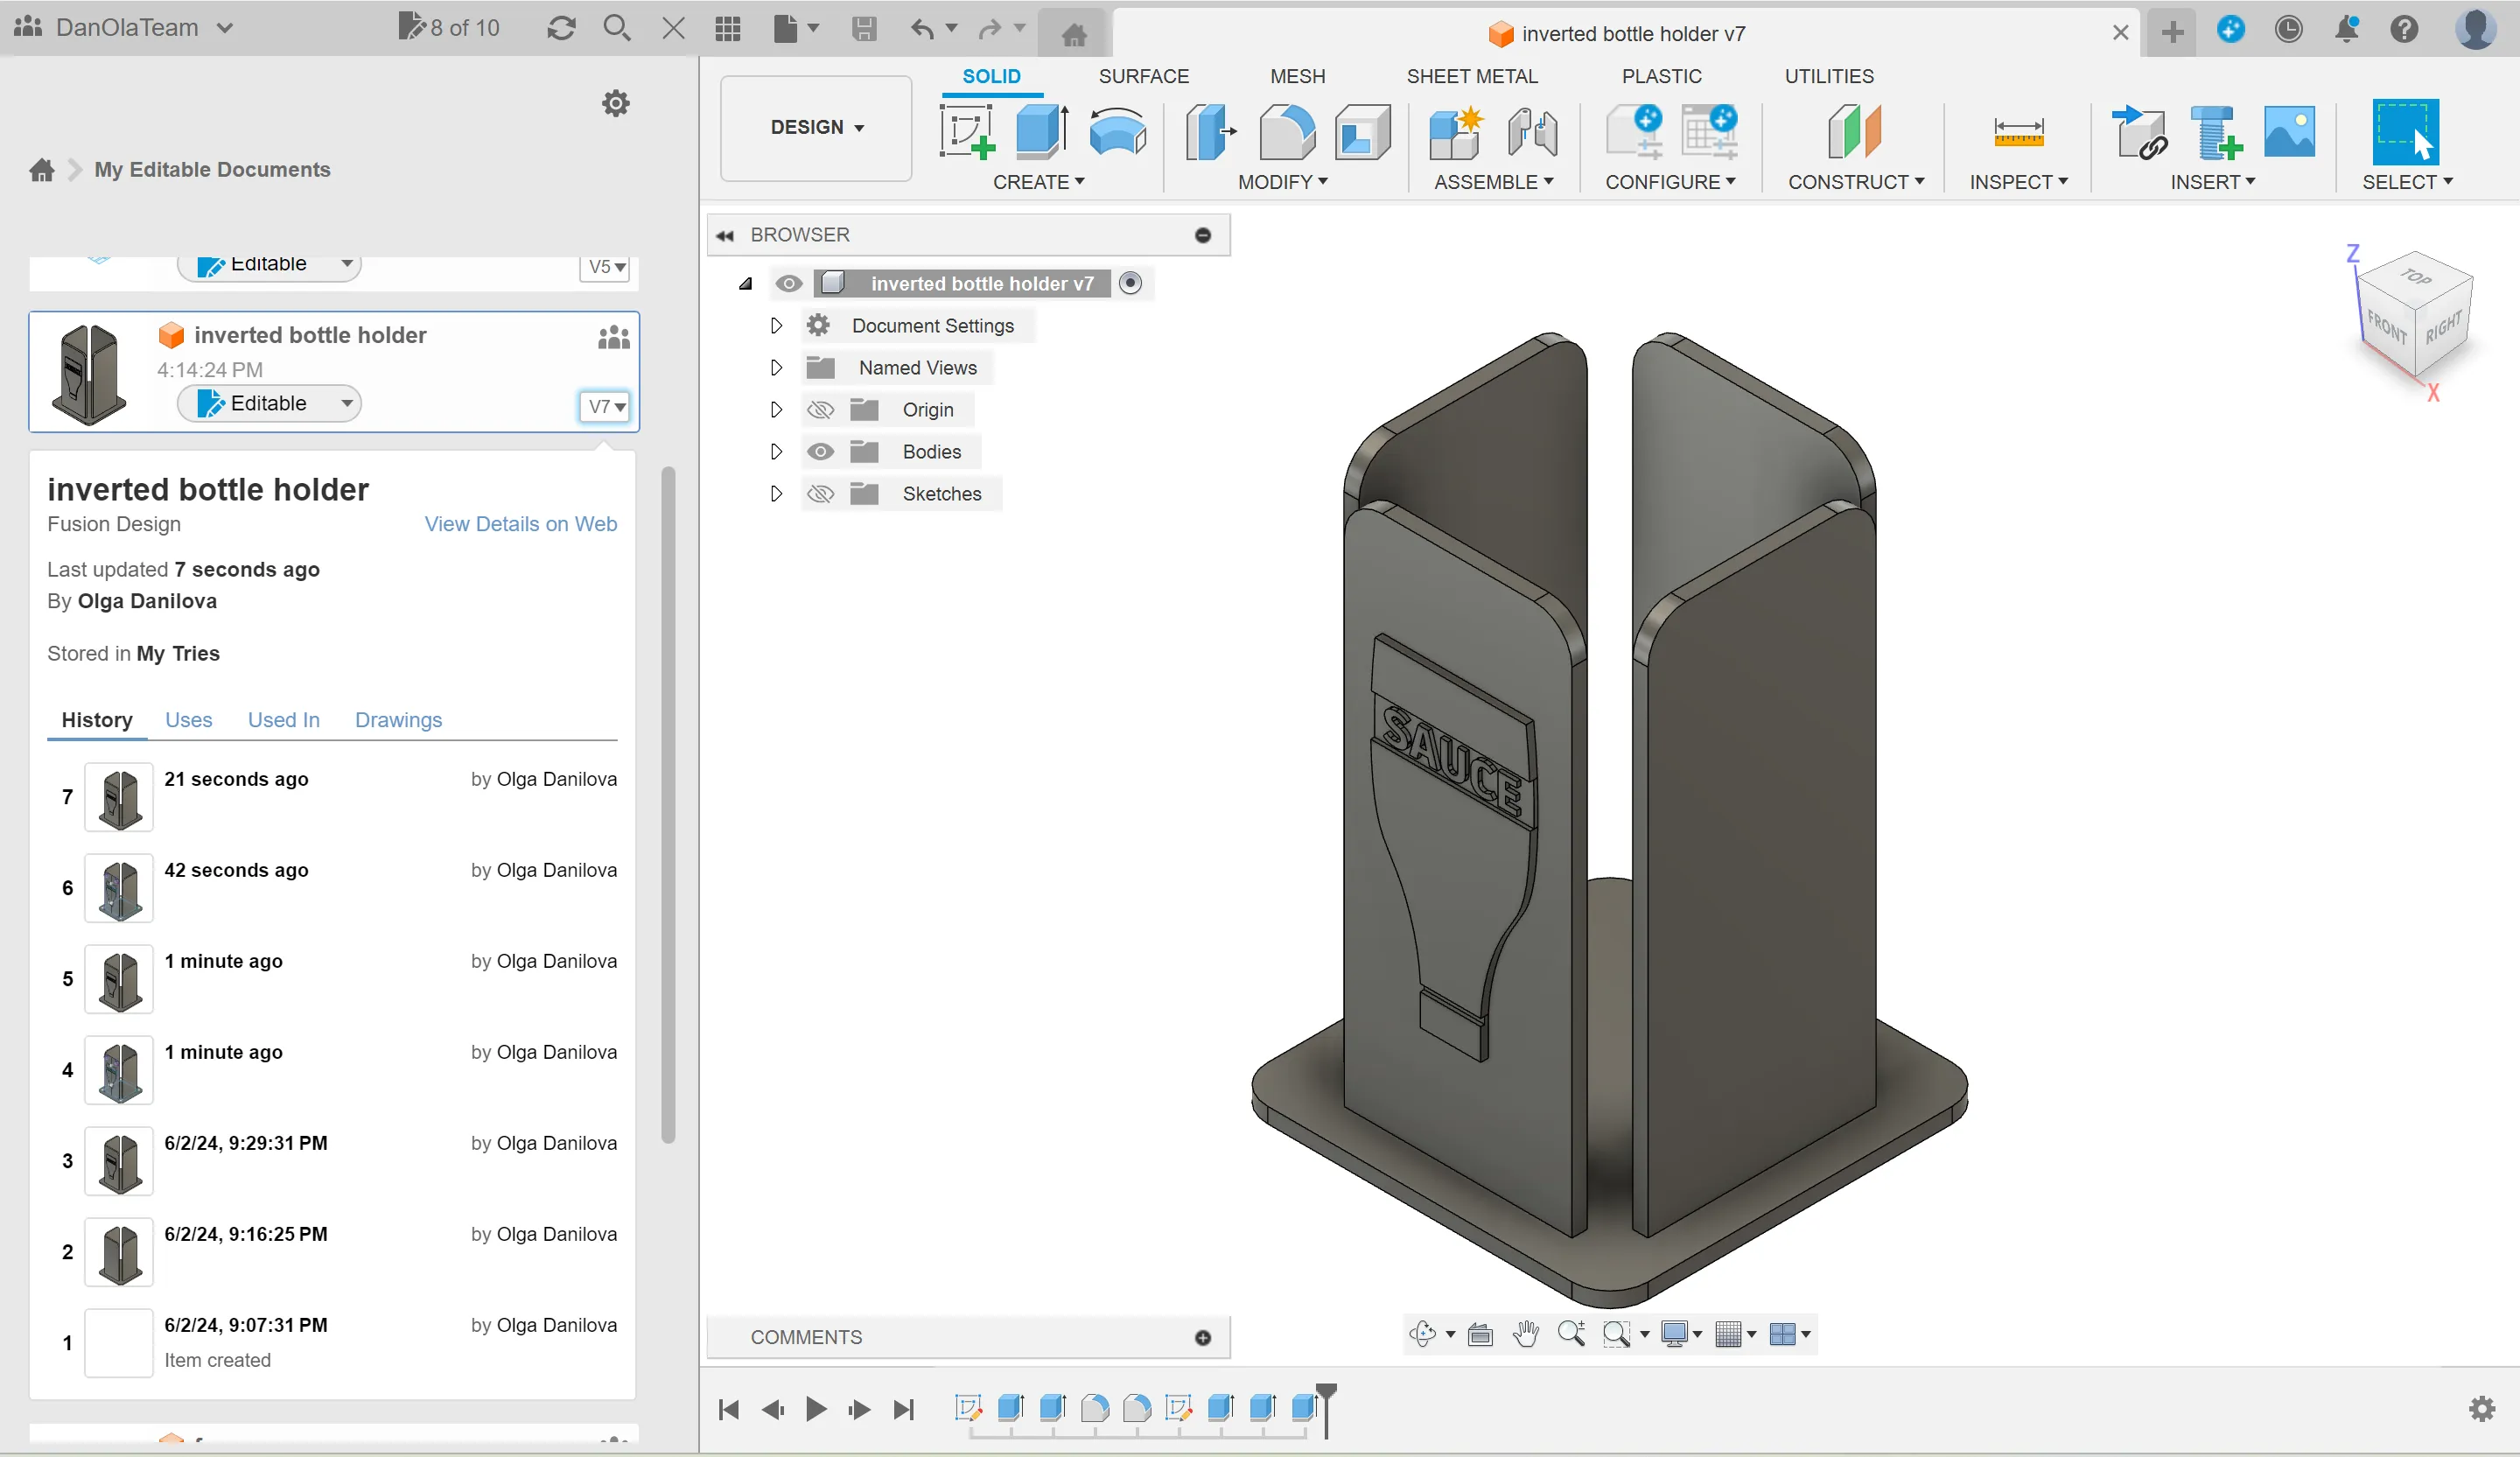Select the Revolve tool in Create
The image size is (2520, 1457).
[1117, 132]
